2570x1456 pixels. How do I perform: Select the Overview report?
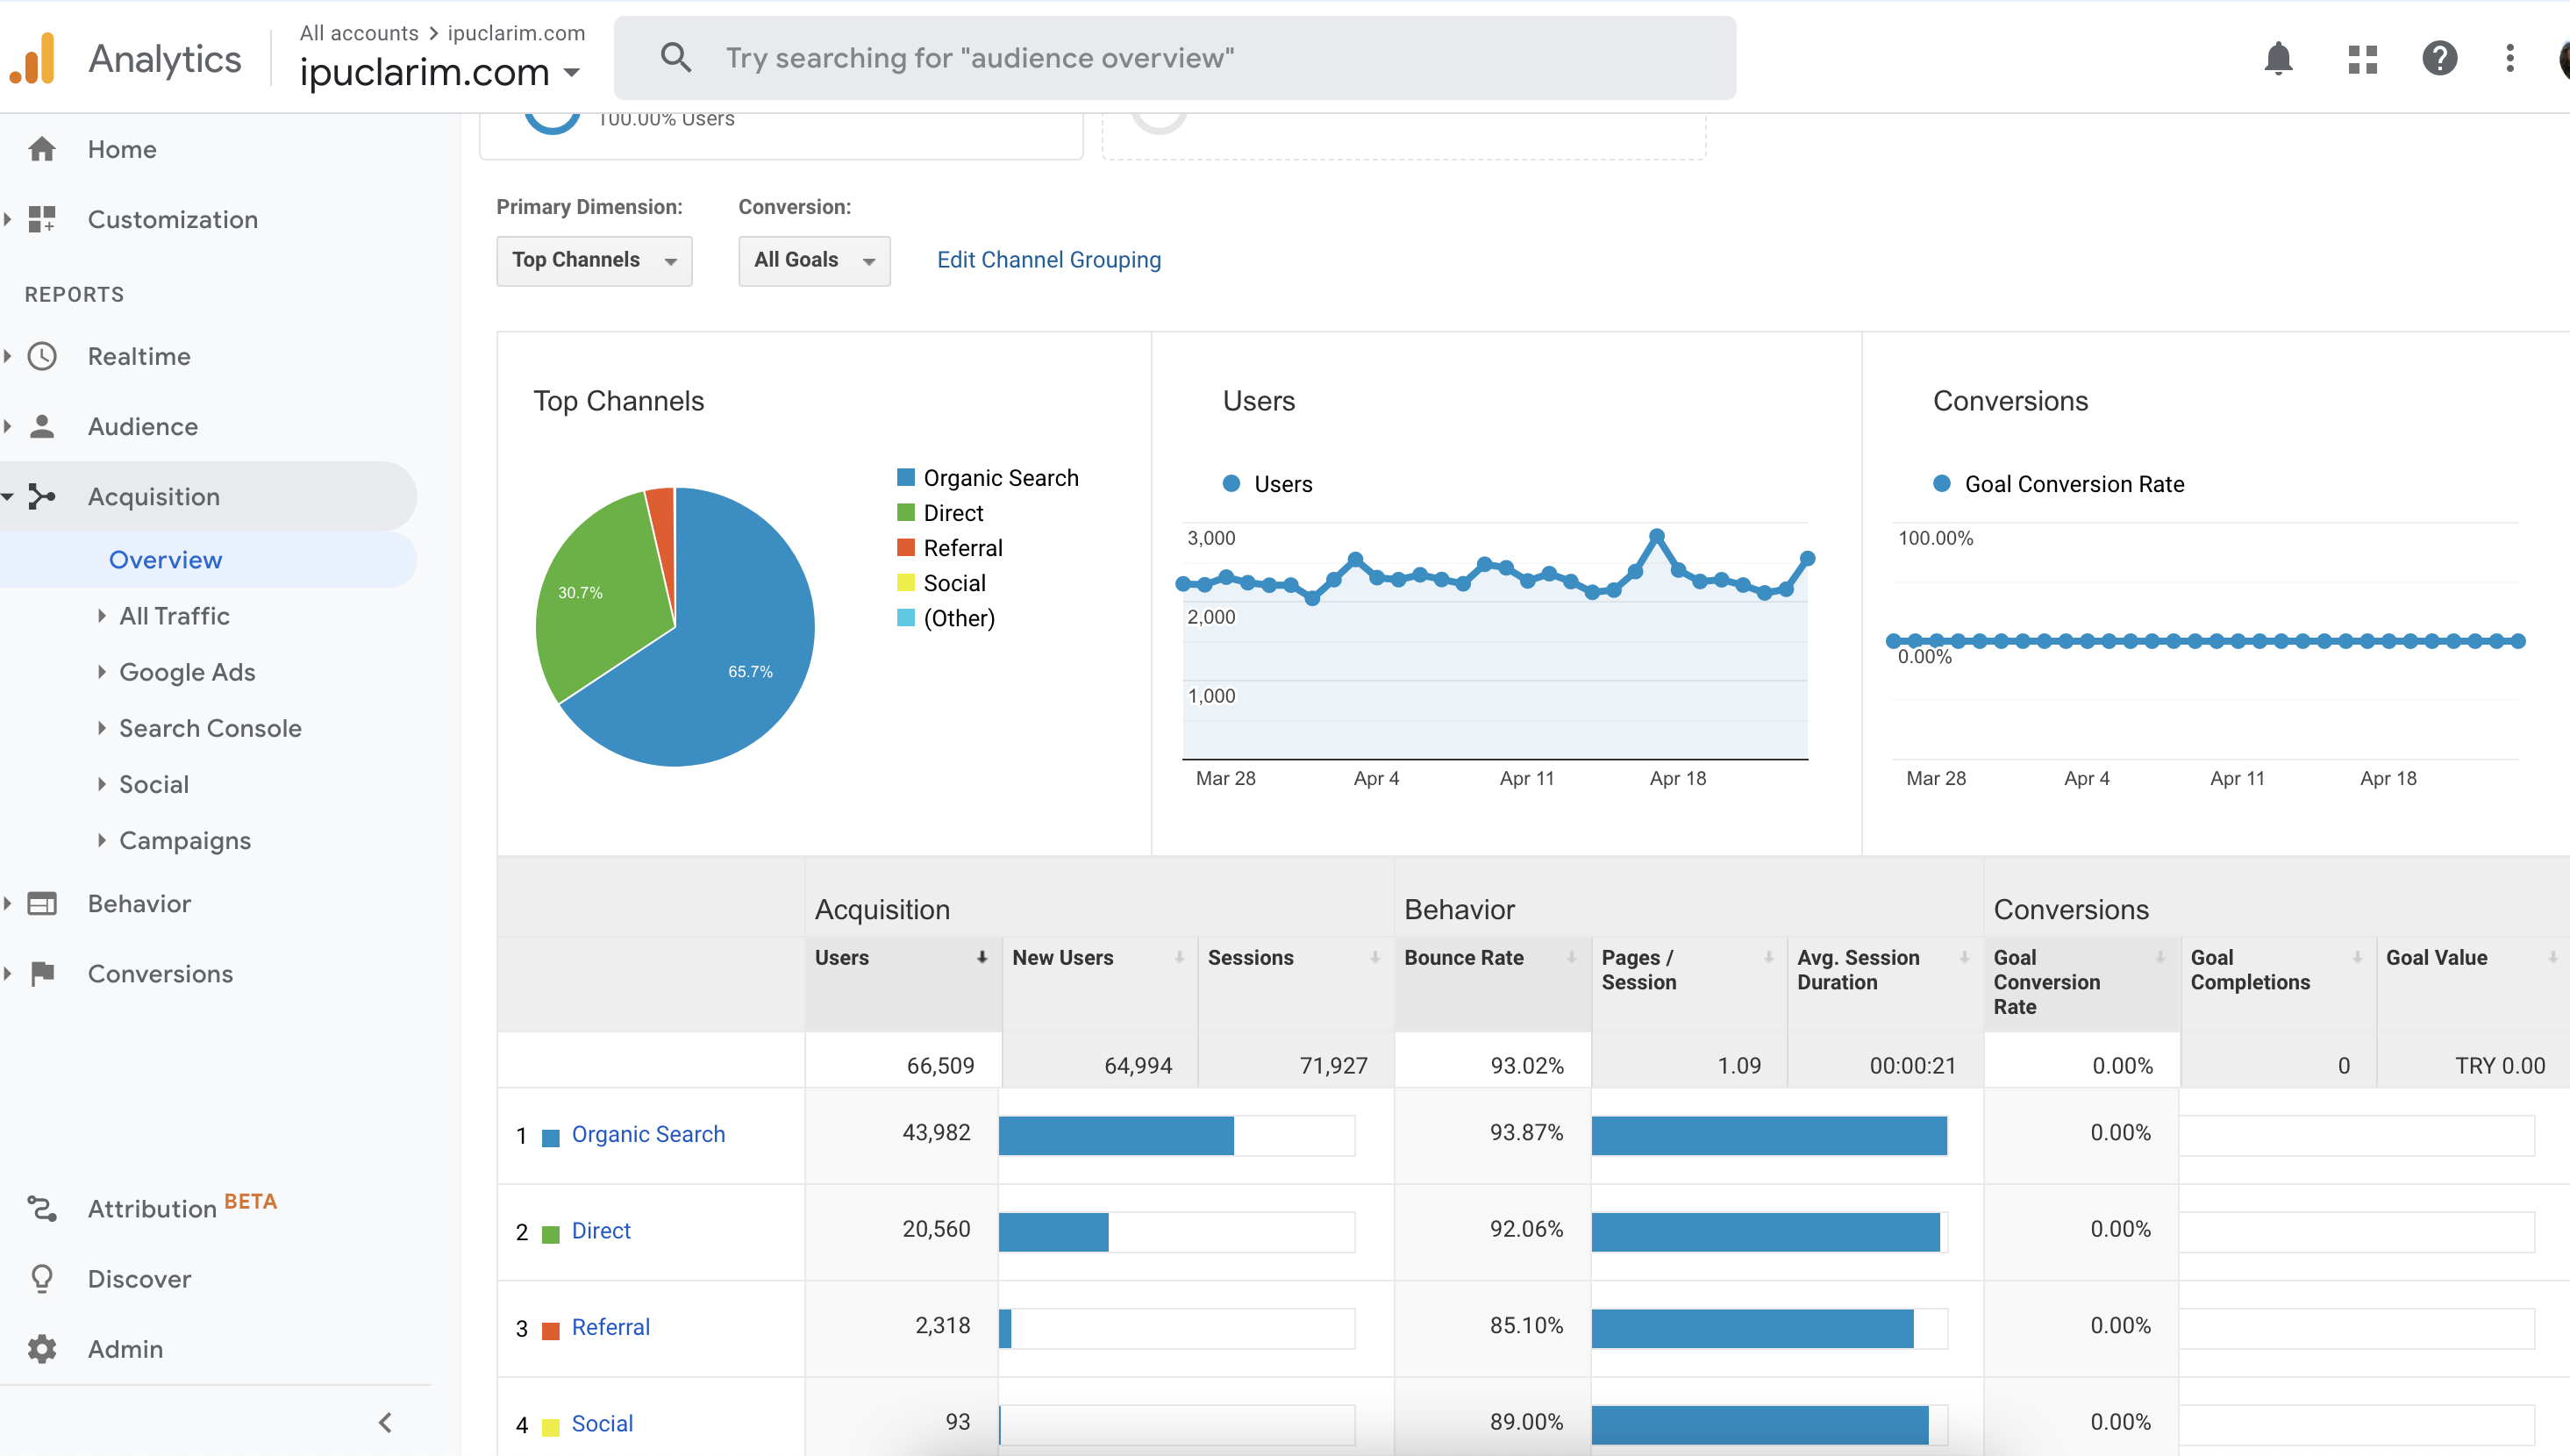pyautogui.click(x=166, y=559)
